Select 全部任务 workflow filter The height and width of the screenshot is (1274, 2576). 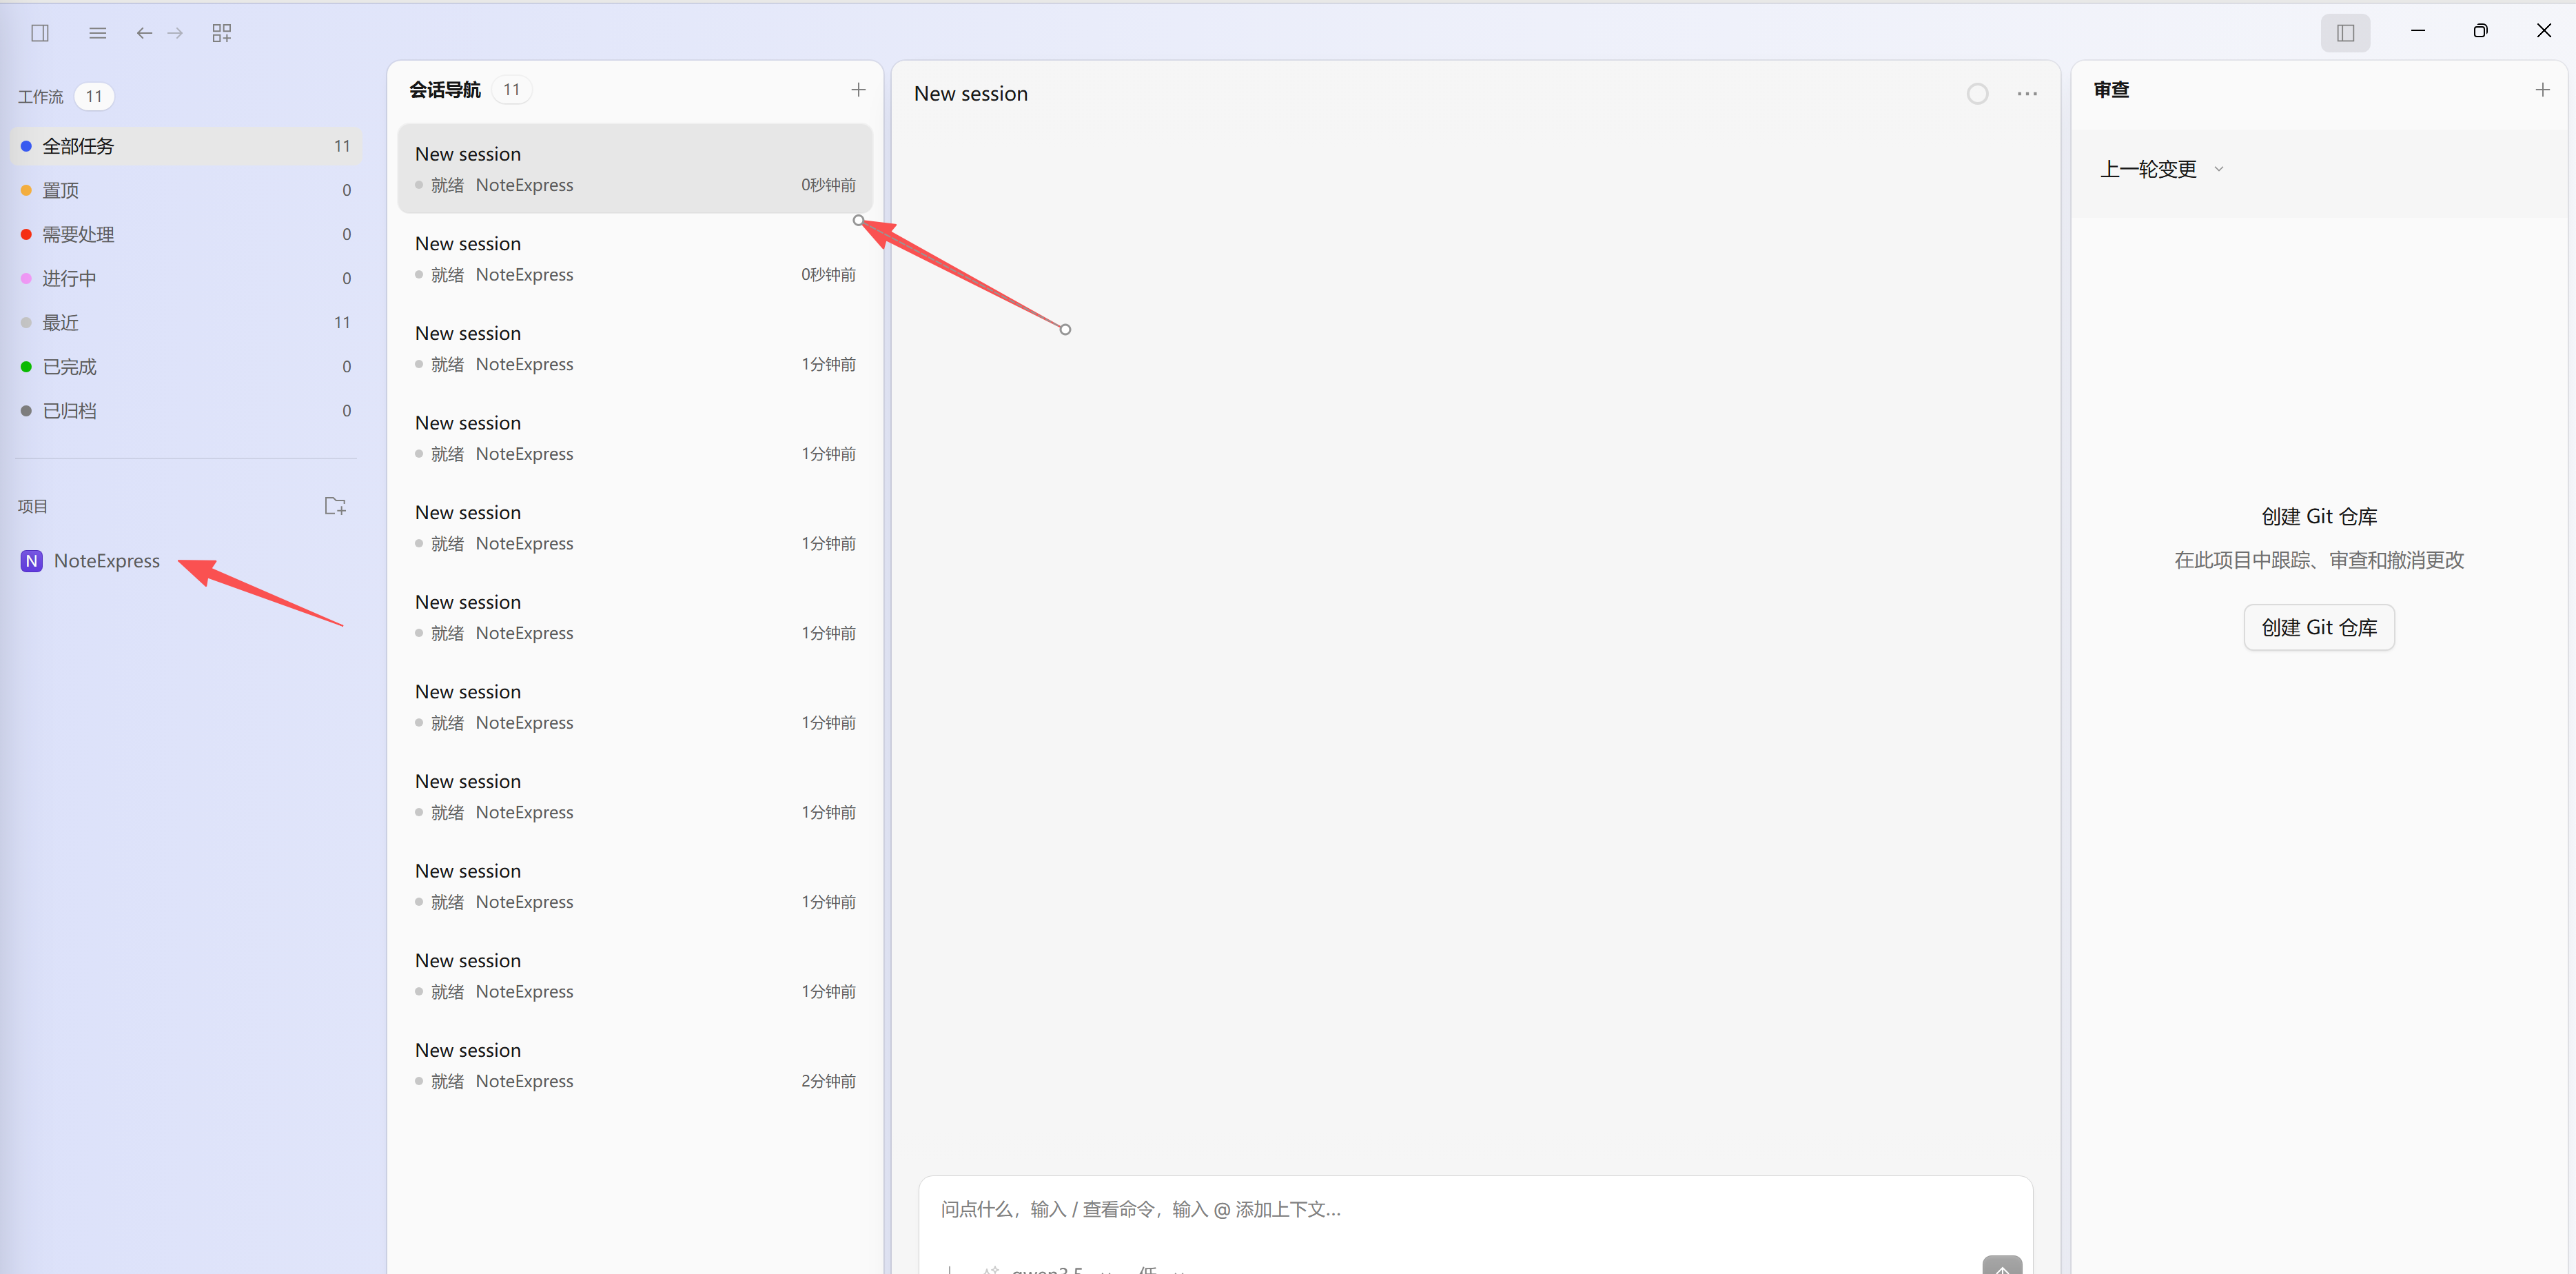(186, 146)
